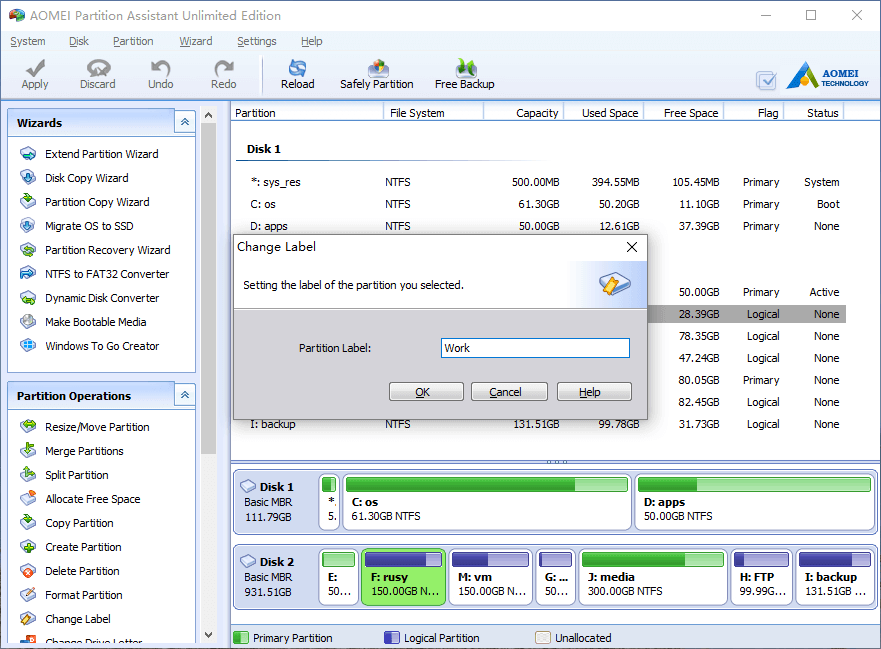Screen dimensions: 881x649
Task: Choose Change Label in sidebar
Action: pyautogui.click(x=66, y=619)
